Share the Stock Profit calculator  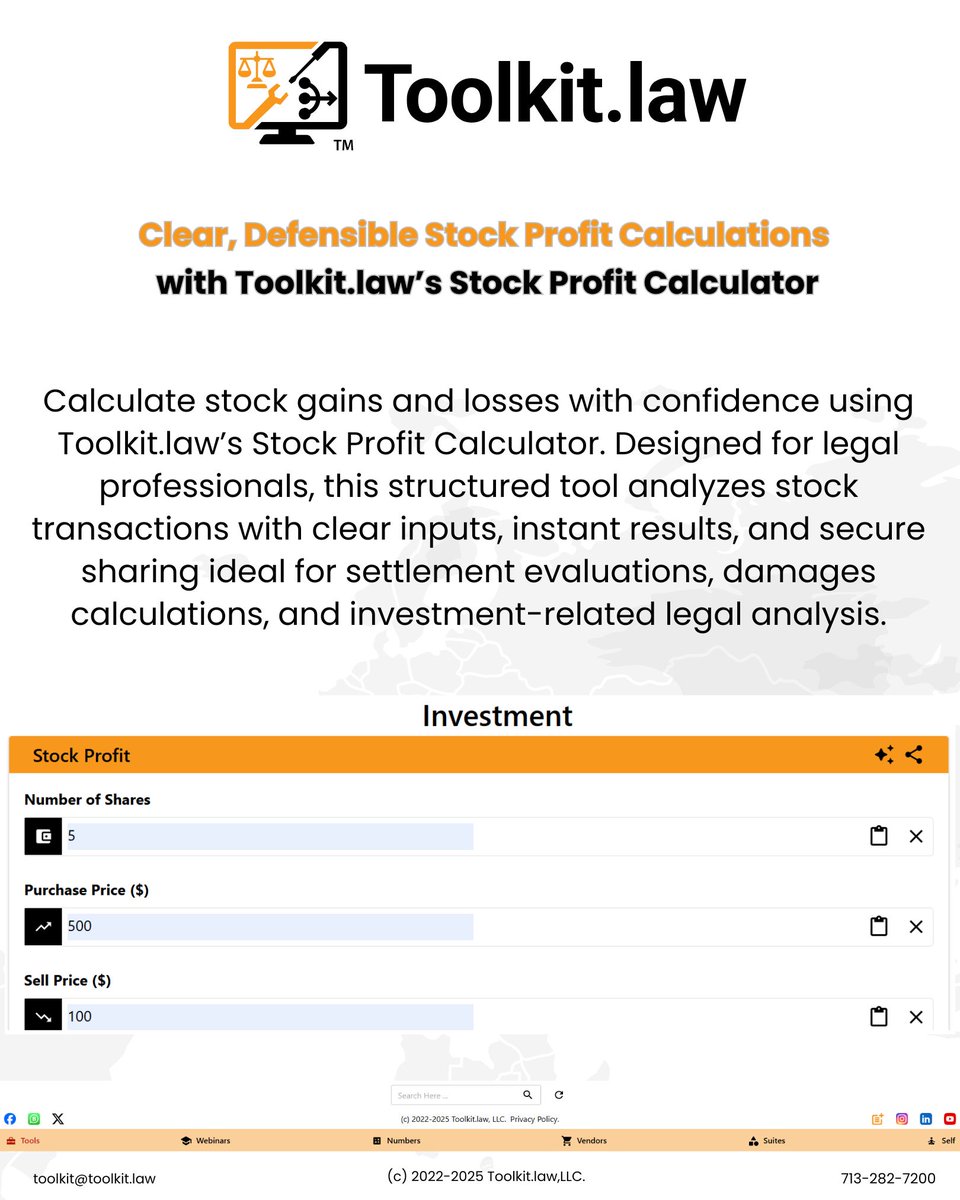pos(914,755)
